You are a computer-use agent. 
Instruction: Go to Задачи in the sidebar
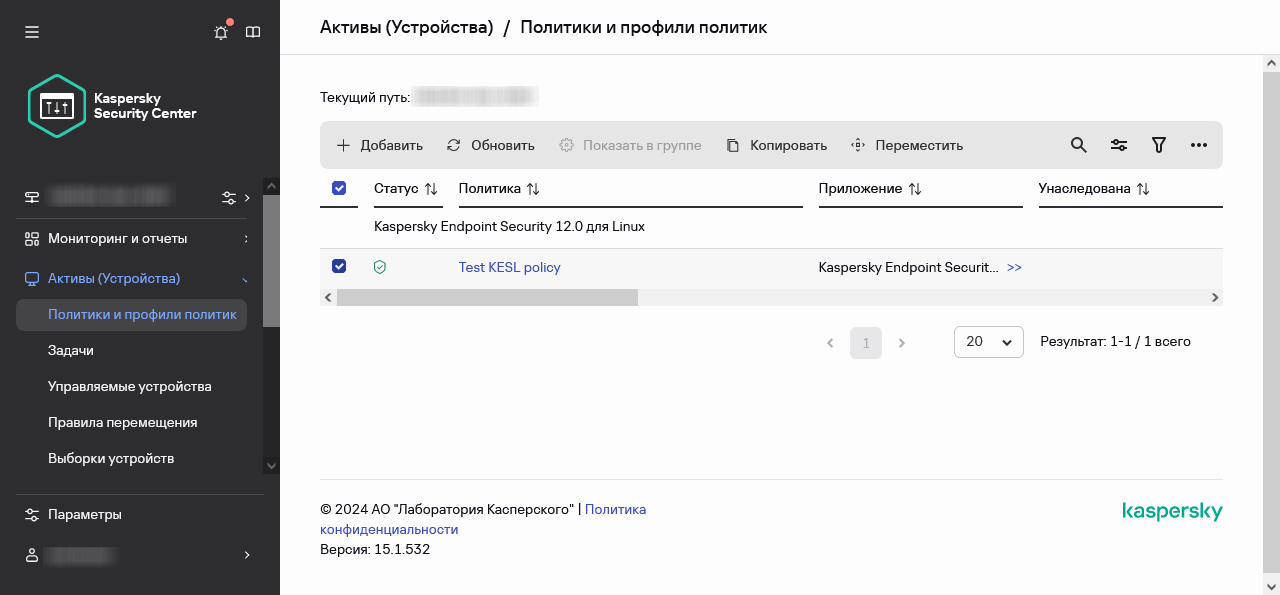71,350
